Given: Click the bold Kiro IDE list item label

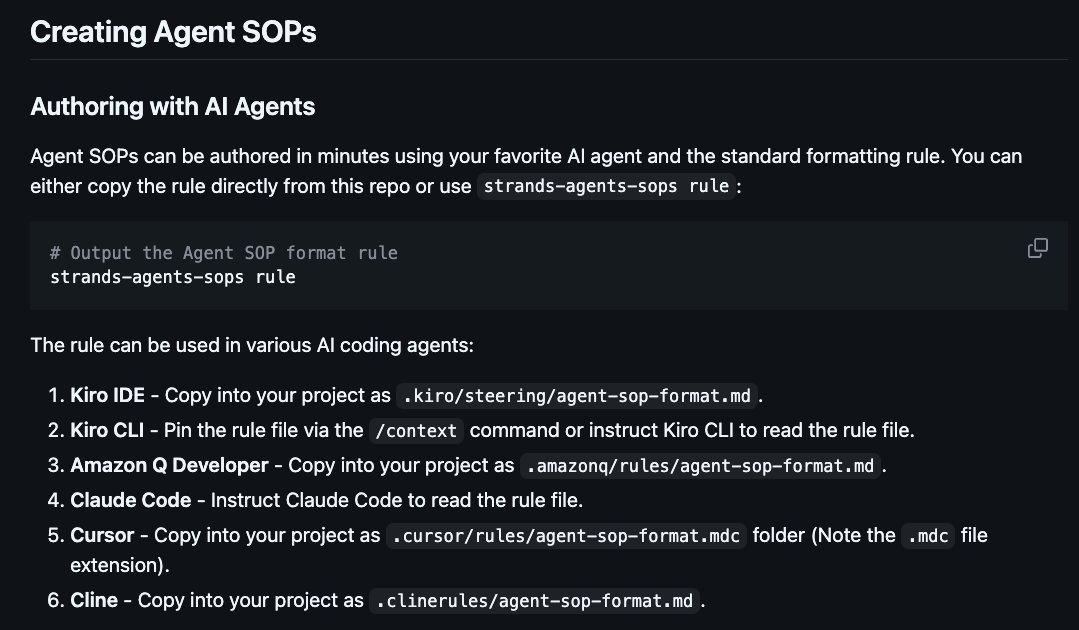Looking at the screenshot, I should [107, 395].
